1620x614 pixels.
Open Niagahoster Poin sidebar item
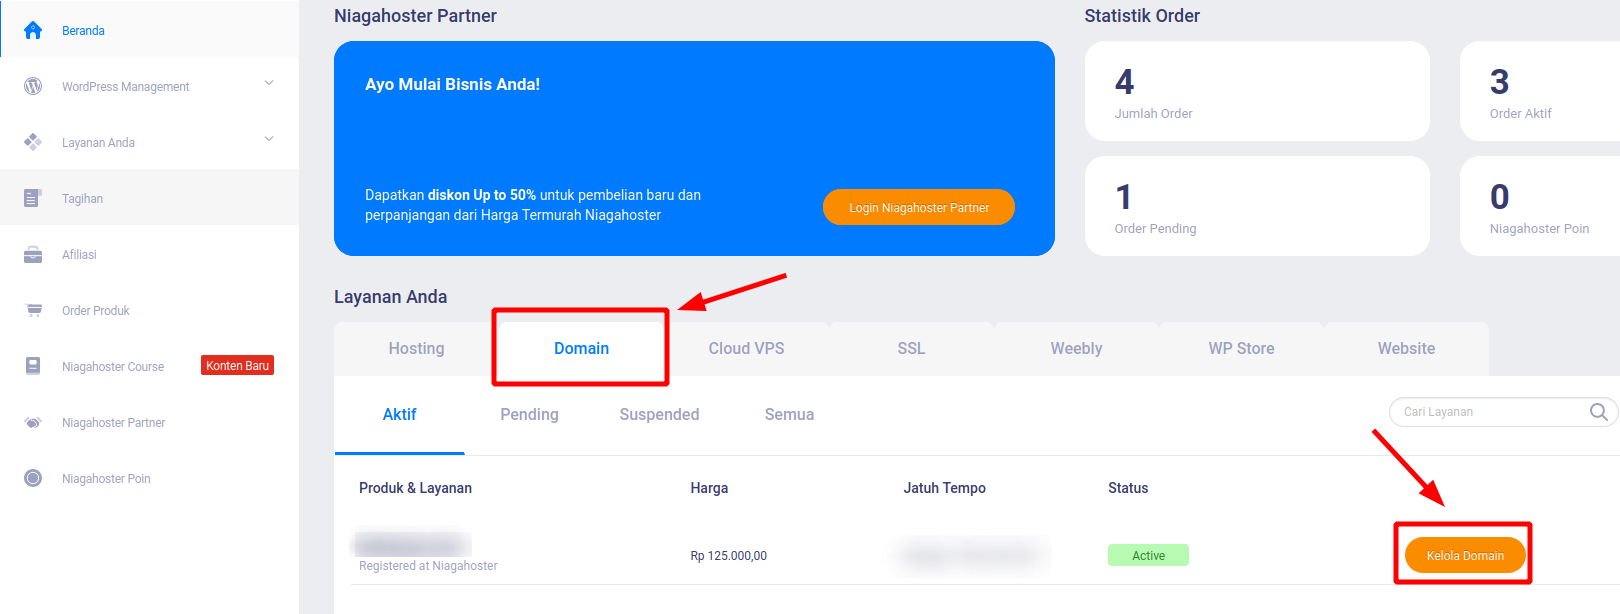pyautogui.click(x=150, y=478)
